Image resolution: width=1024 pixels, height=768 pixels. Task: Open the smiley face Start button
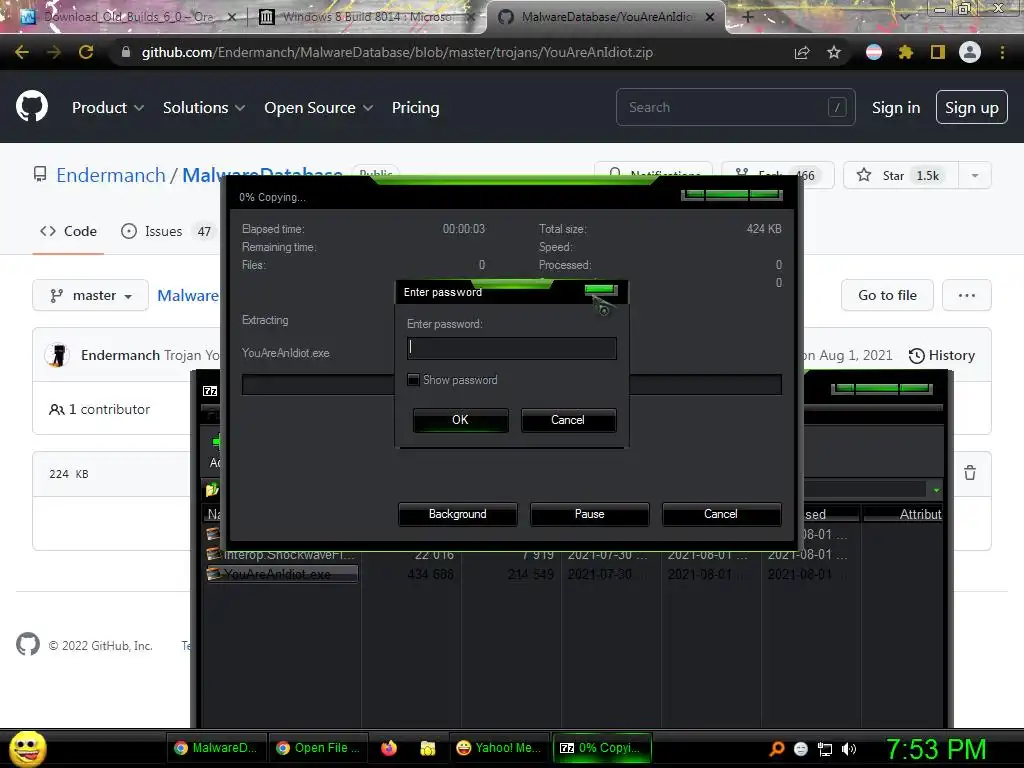27,748
